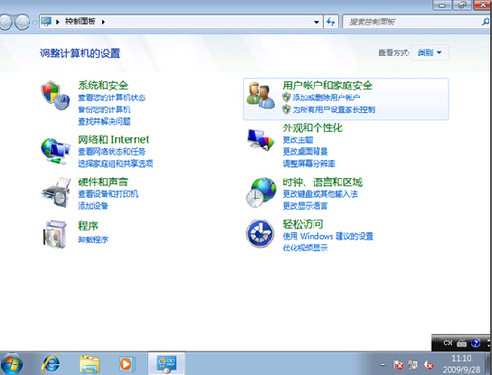Click the Forward navigation arrow
The image size is (492, 375).
[22, 22]
